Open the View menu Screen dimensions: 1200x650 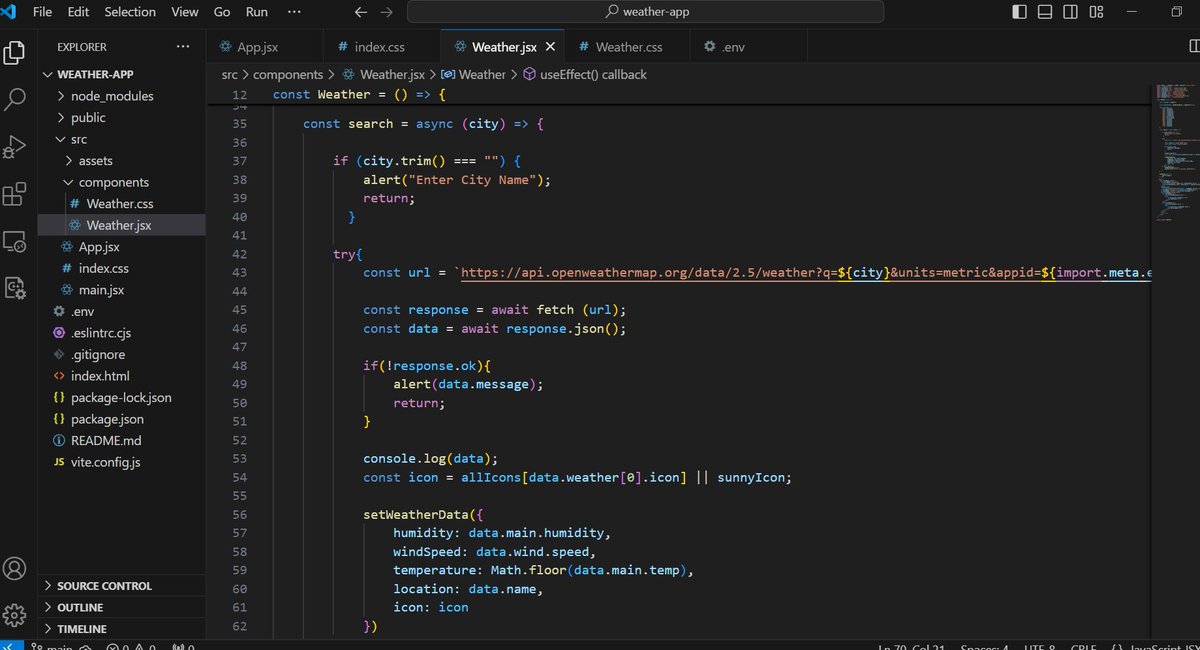185,12
